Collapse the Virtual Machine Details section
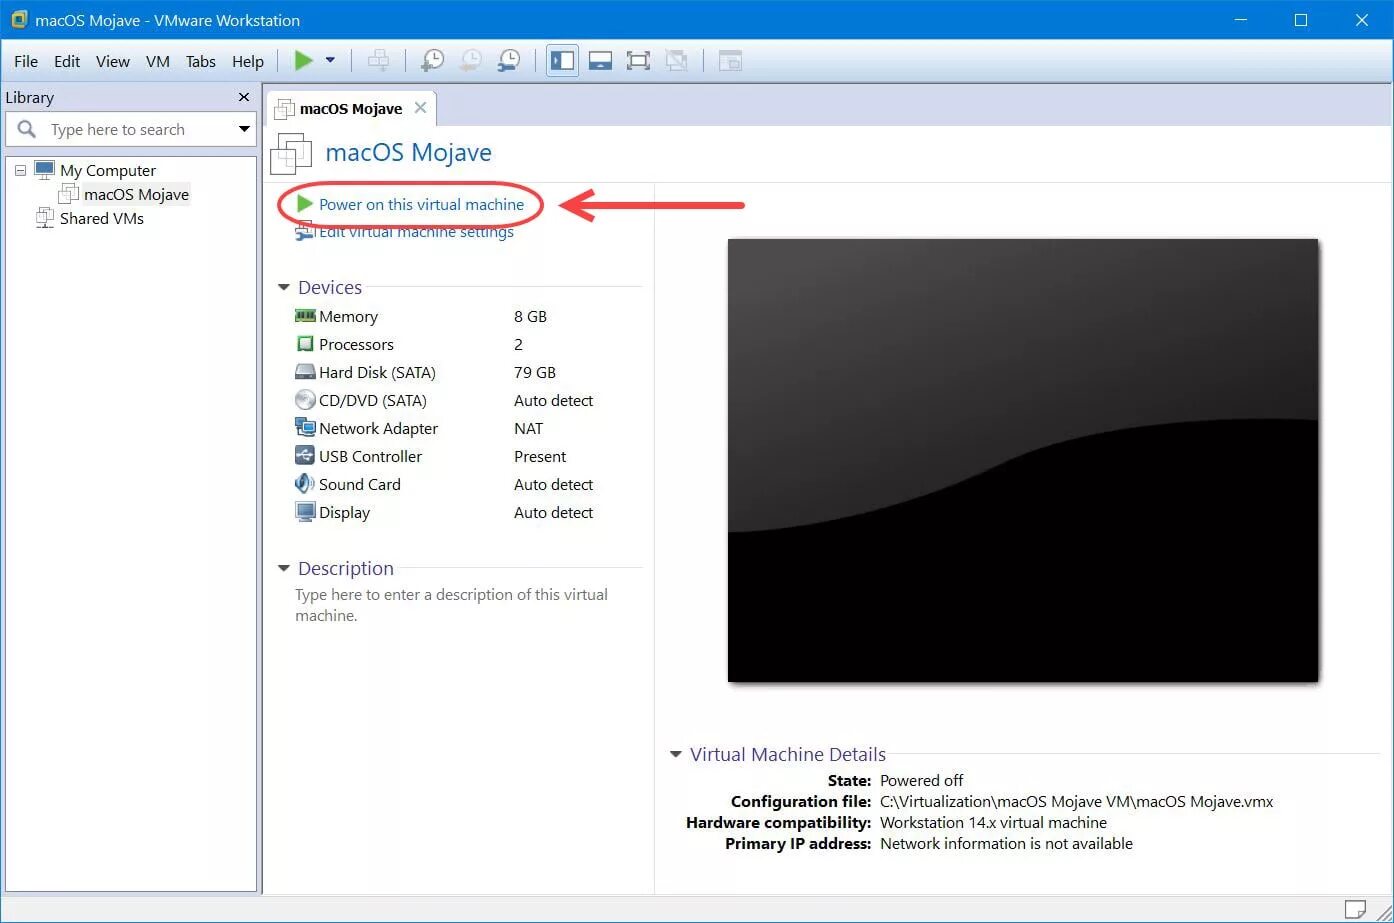 [676, 754]
